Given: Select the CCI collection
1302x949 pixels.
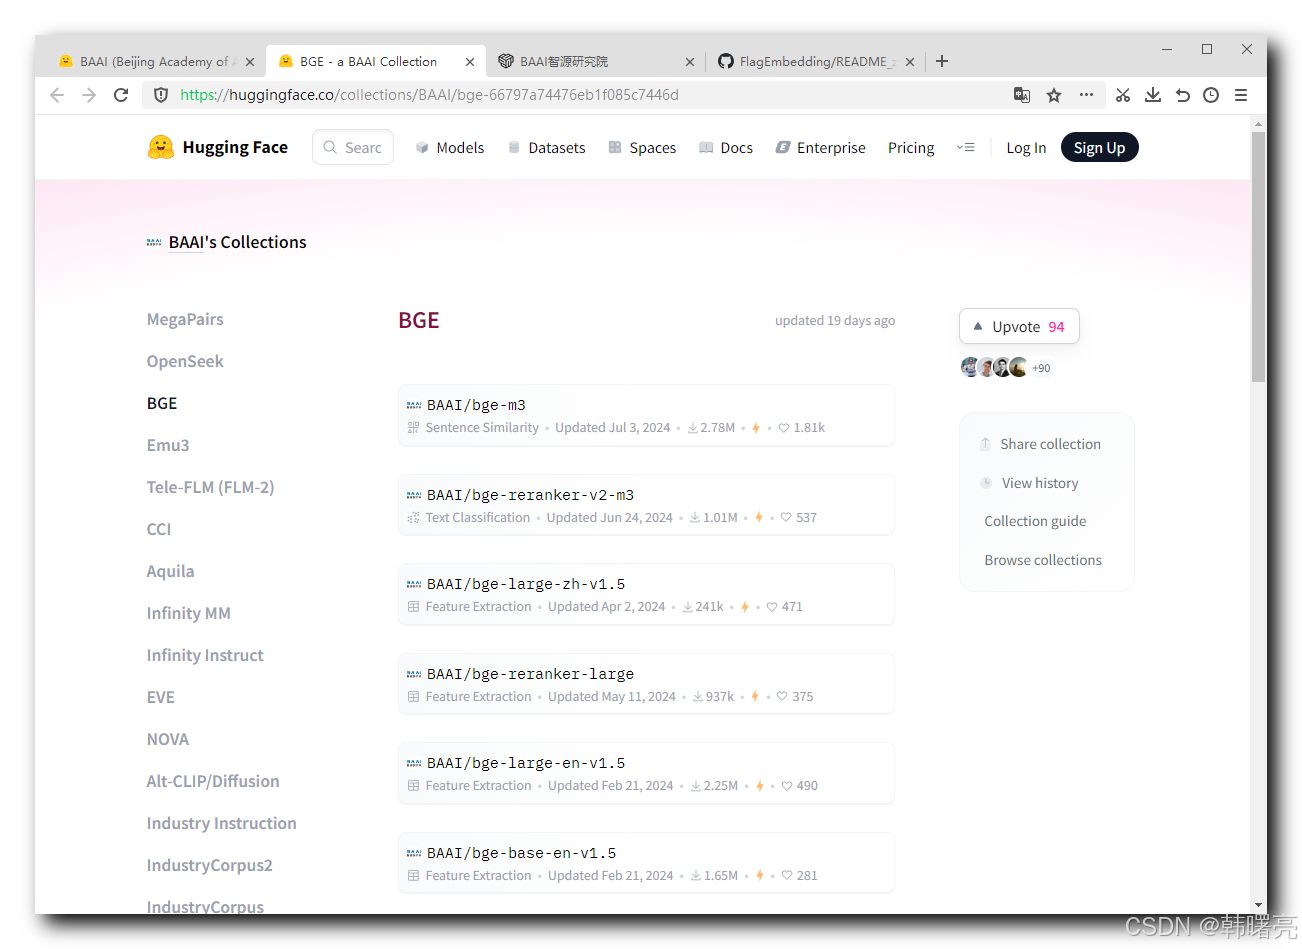Looking at the screenshot, I should (159, 529).
